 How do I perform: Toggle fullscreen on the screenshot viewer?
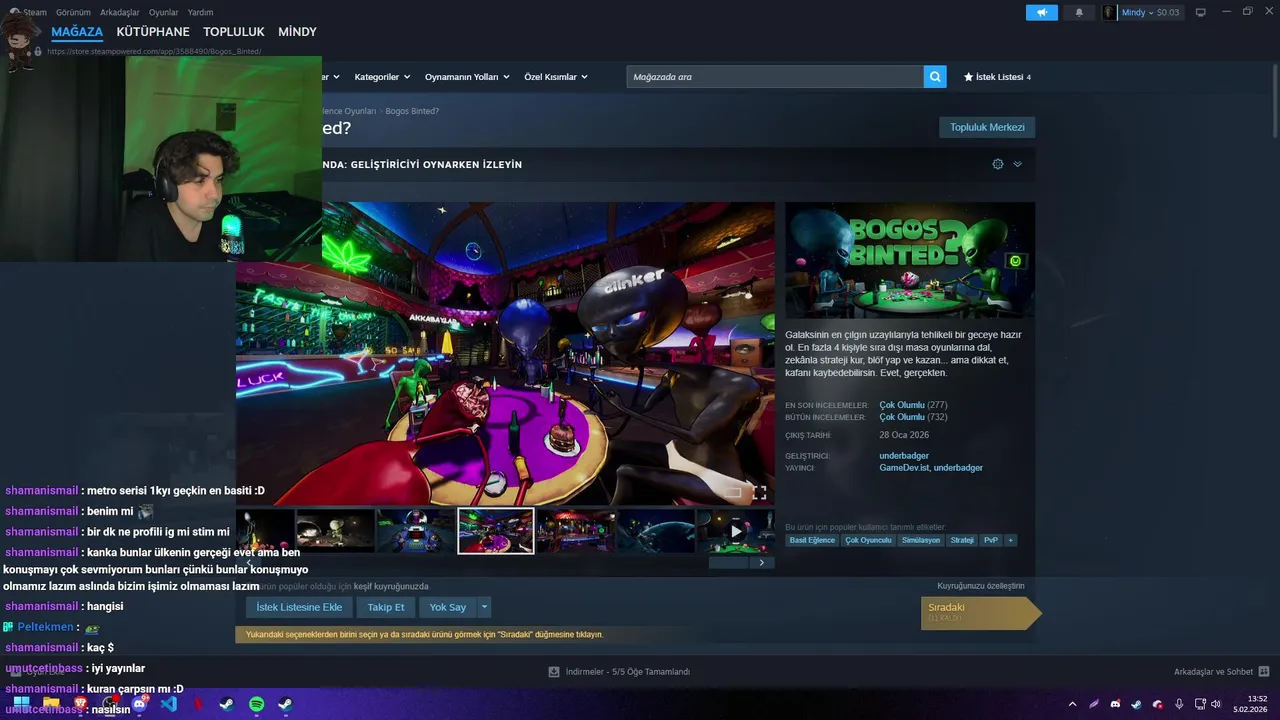point(759,493)
